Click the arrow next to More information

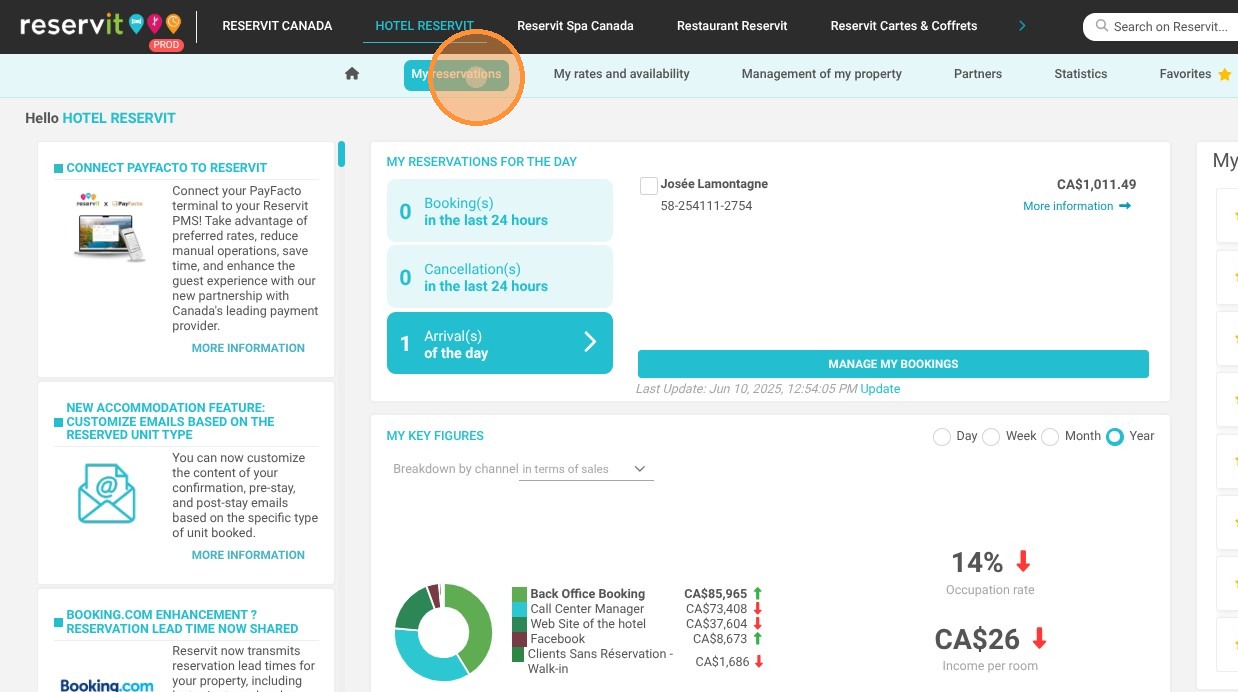1125,206
